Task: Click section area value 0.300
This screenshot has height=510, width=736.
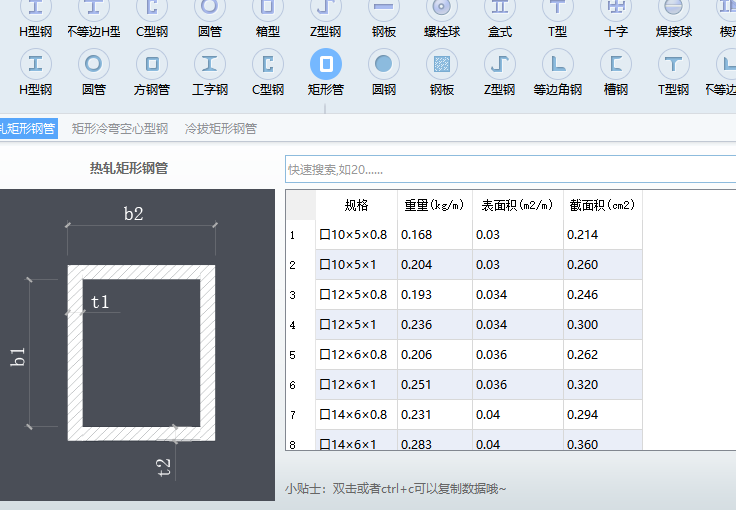Action: (603, 325)
